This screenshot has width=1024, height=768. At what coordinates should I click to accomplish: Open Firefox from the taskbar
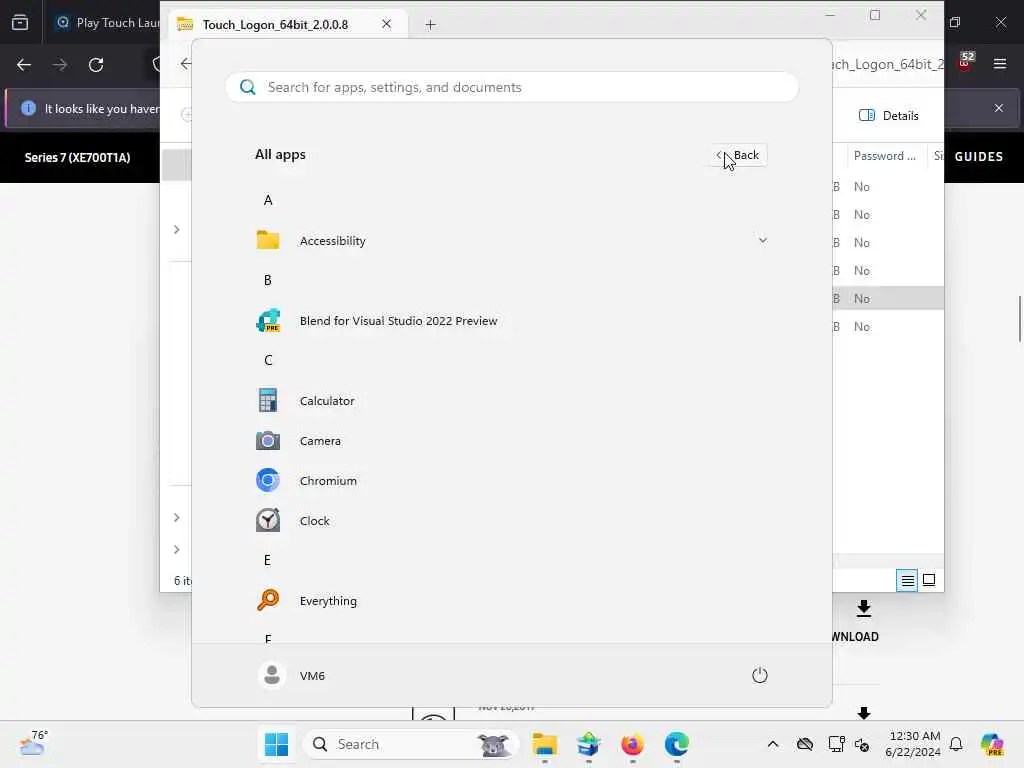click(632, 744)
